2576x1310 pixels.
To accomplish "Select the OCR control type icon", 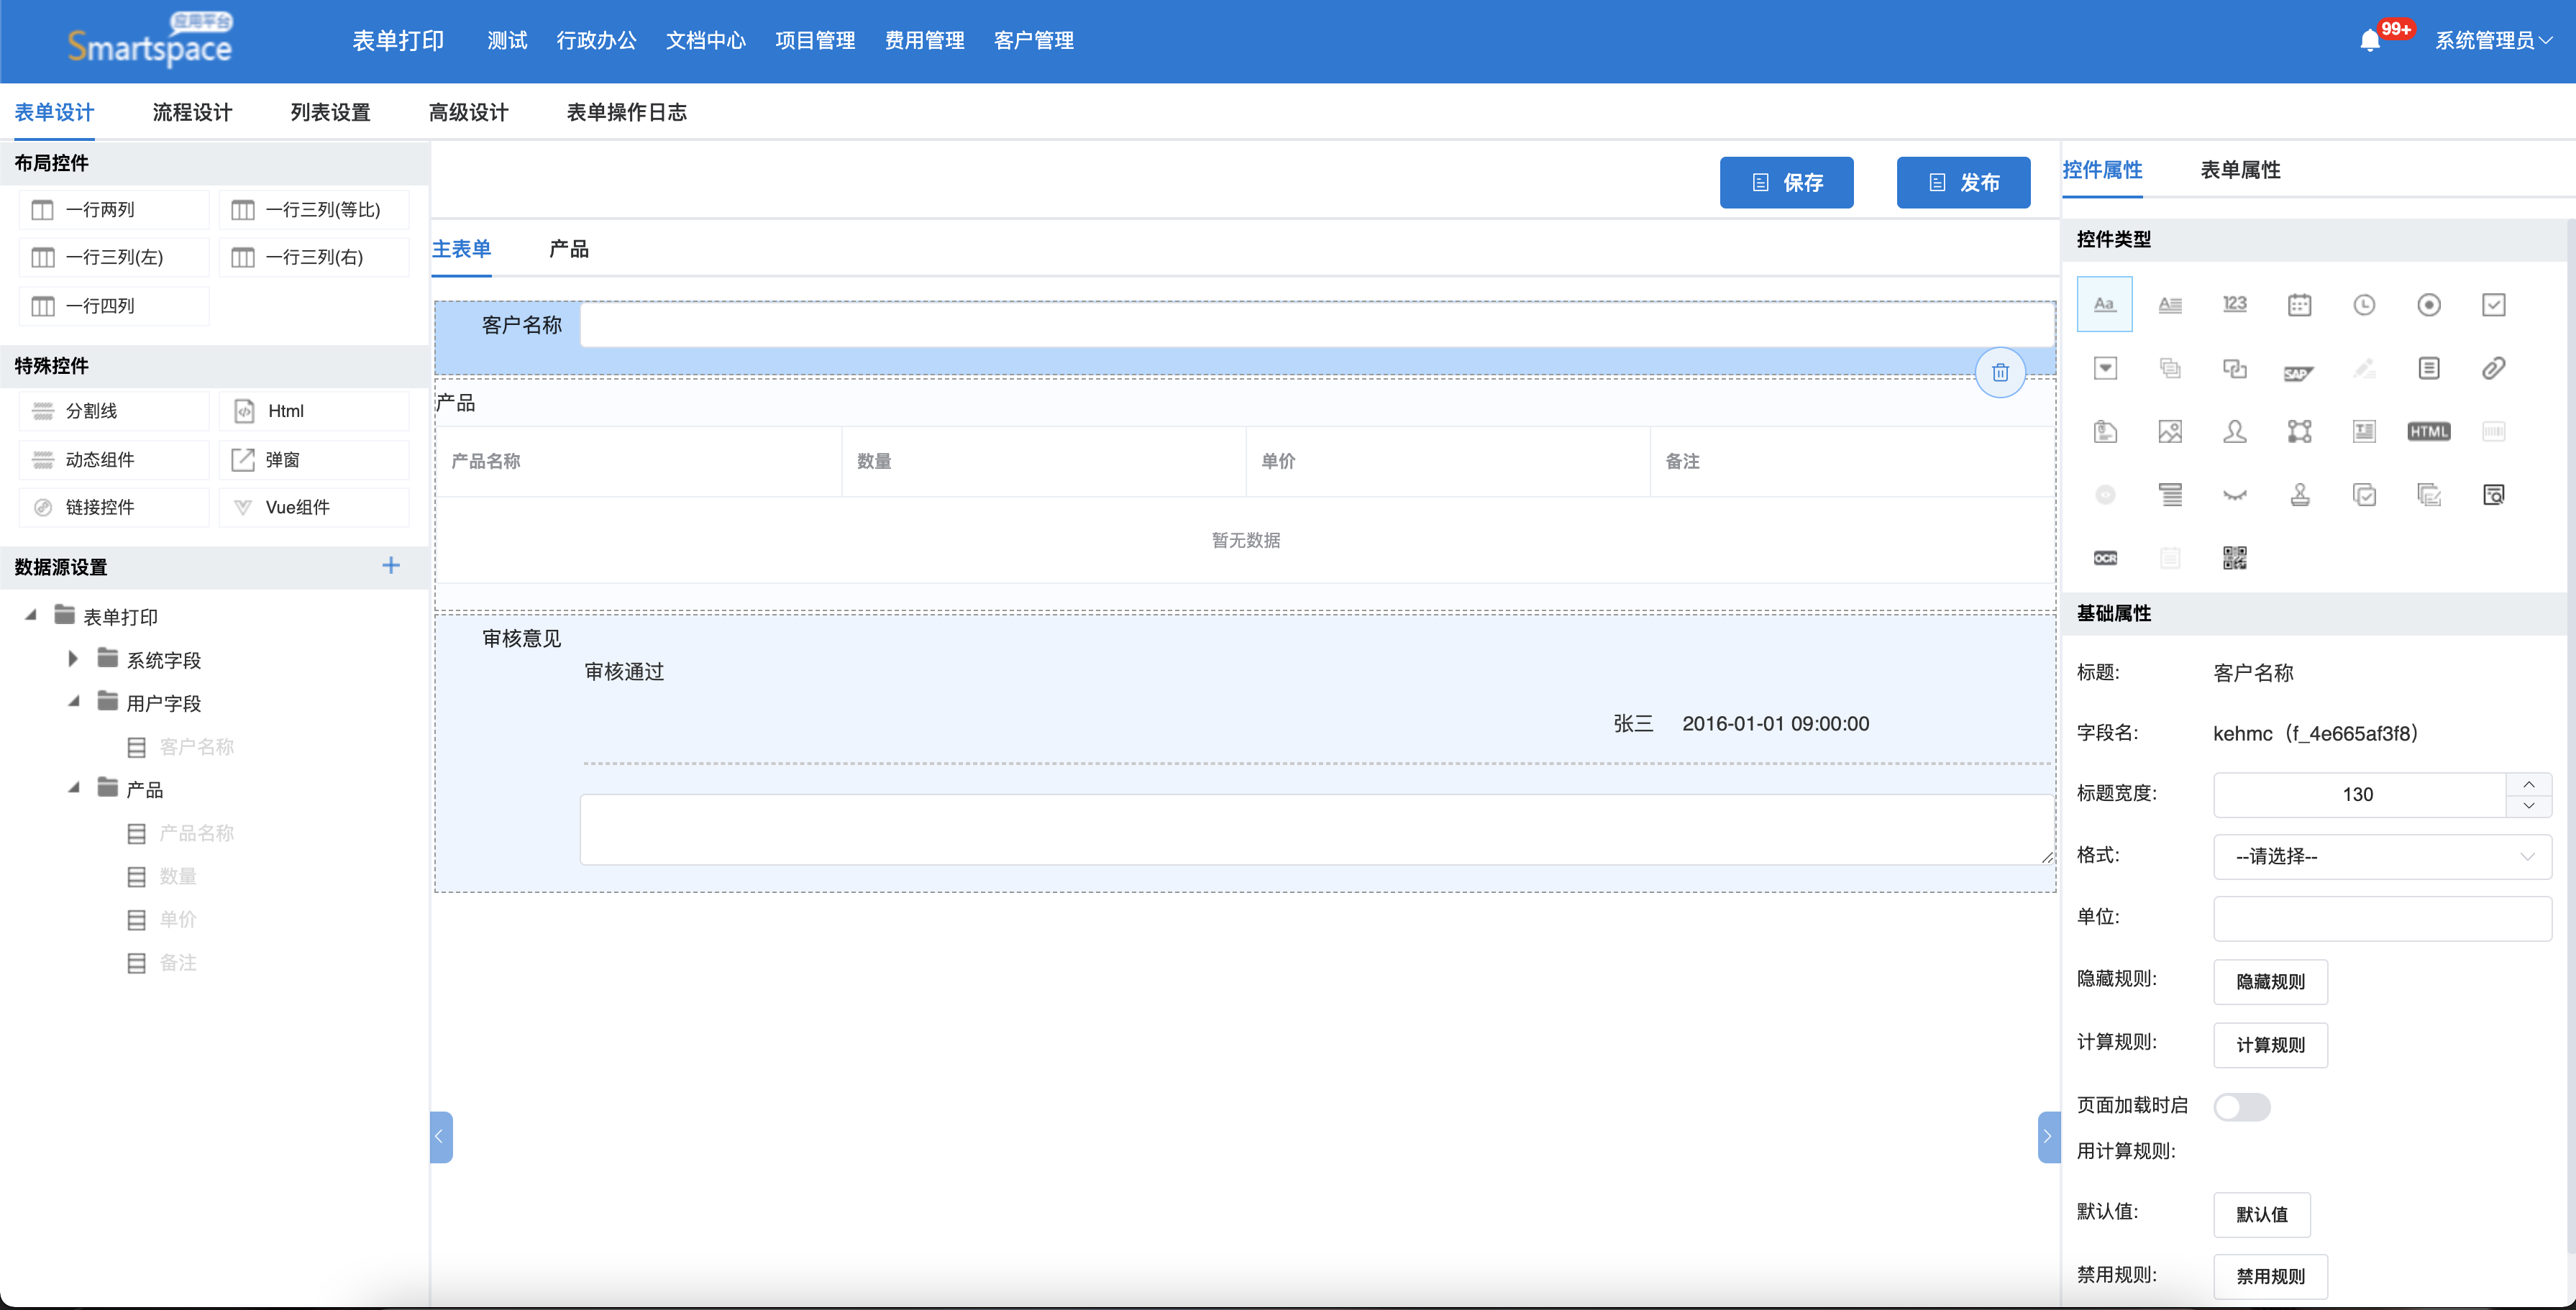I will [2105, 557].
